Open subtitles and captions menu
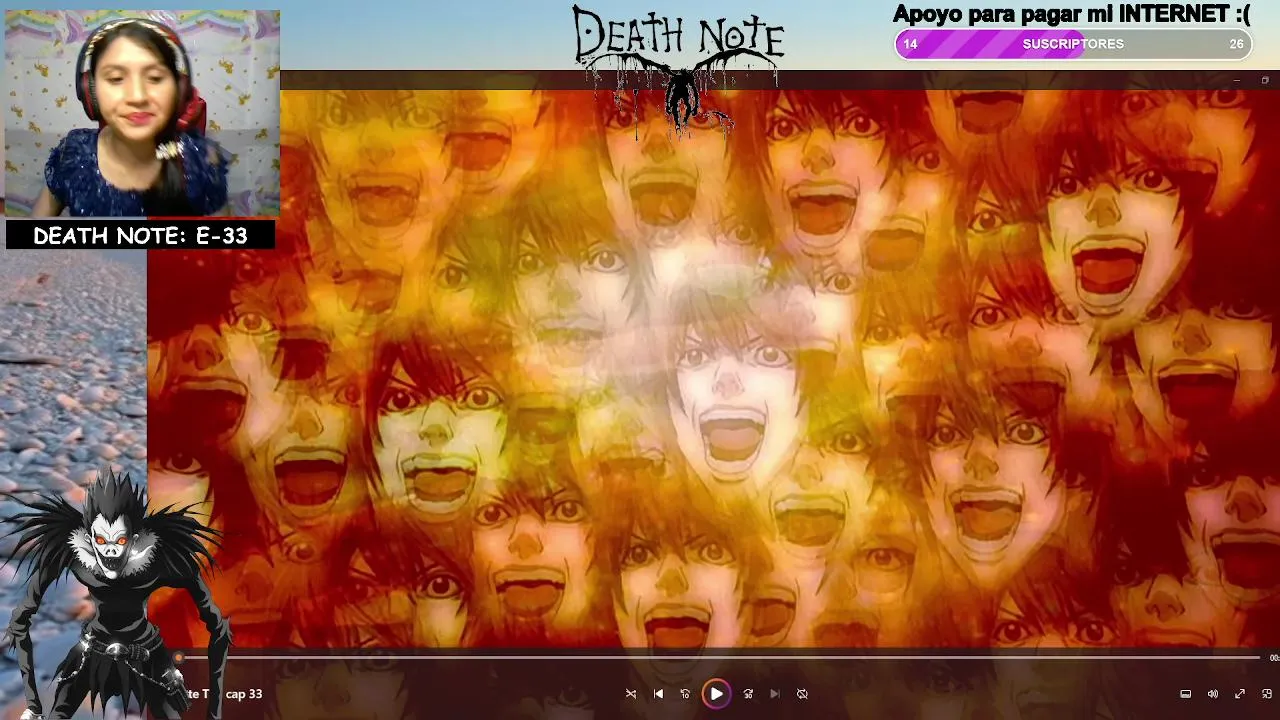The image size is (1280, 720). (x=1185, y=694)
